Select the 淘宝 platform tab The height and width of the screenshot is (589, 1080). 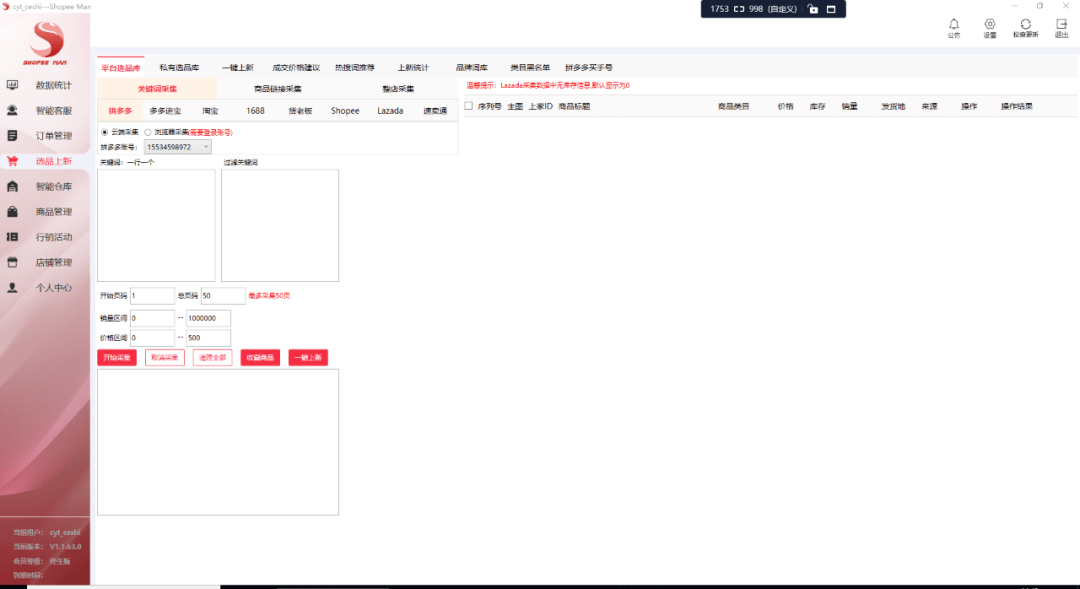(210, 111)
